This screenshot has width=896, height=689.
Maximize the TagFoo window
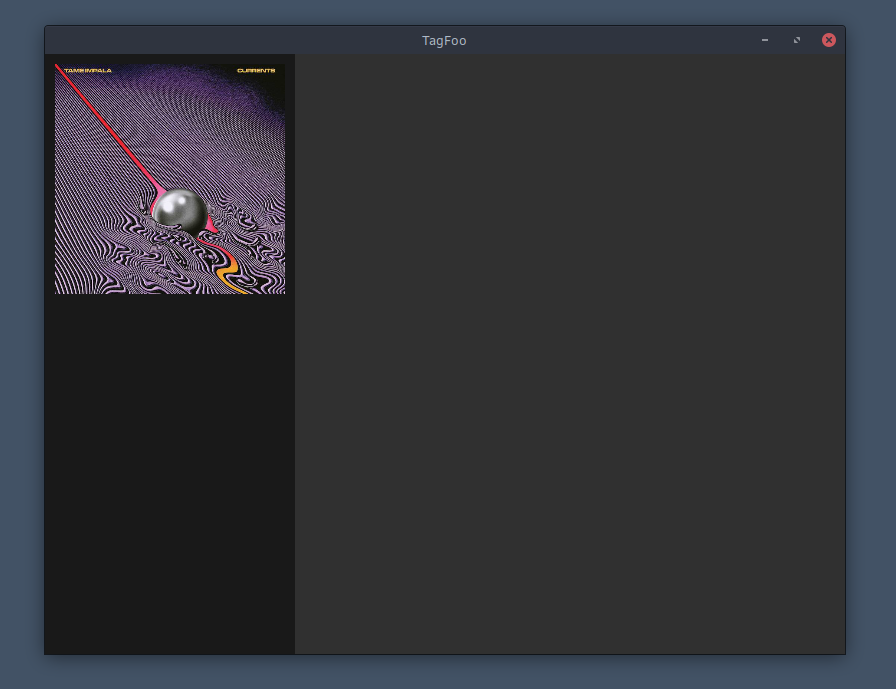pyautogui.click(x=797, y=40)
